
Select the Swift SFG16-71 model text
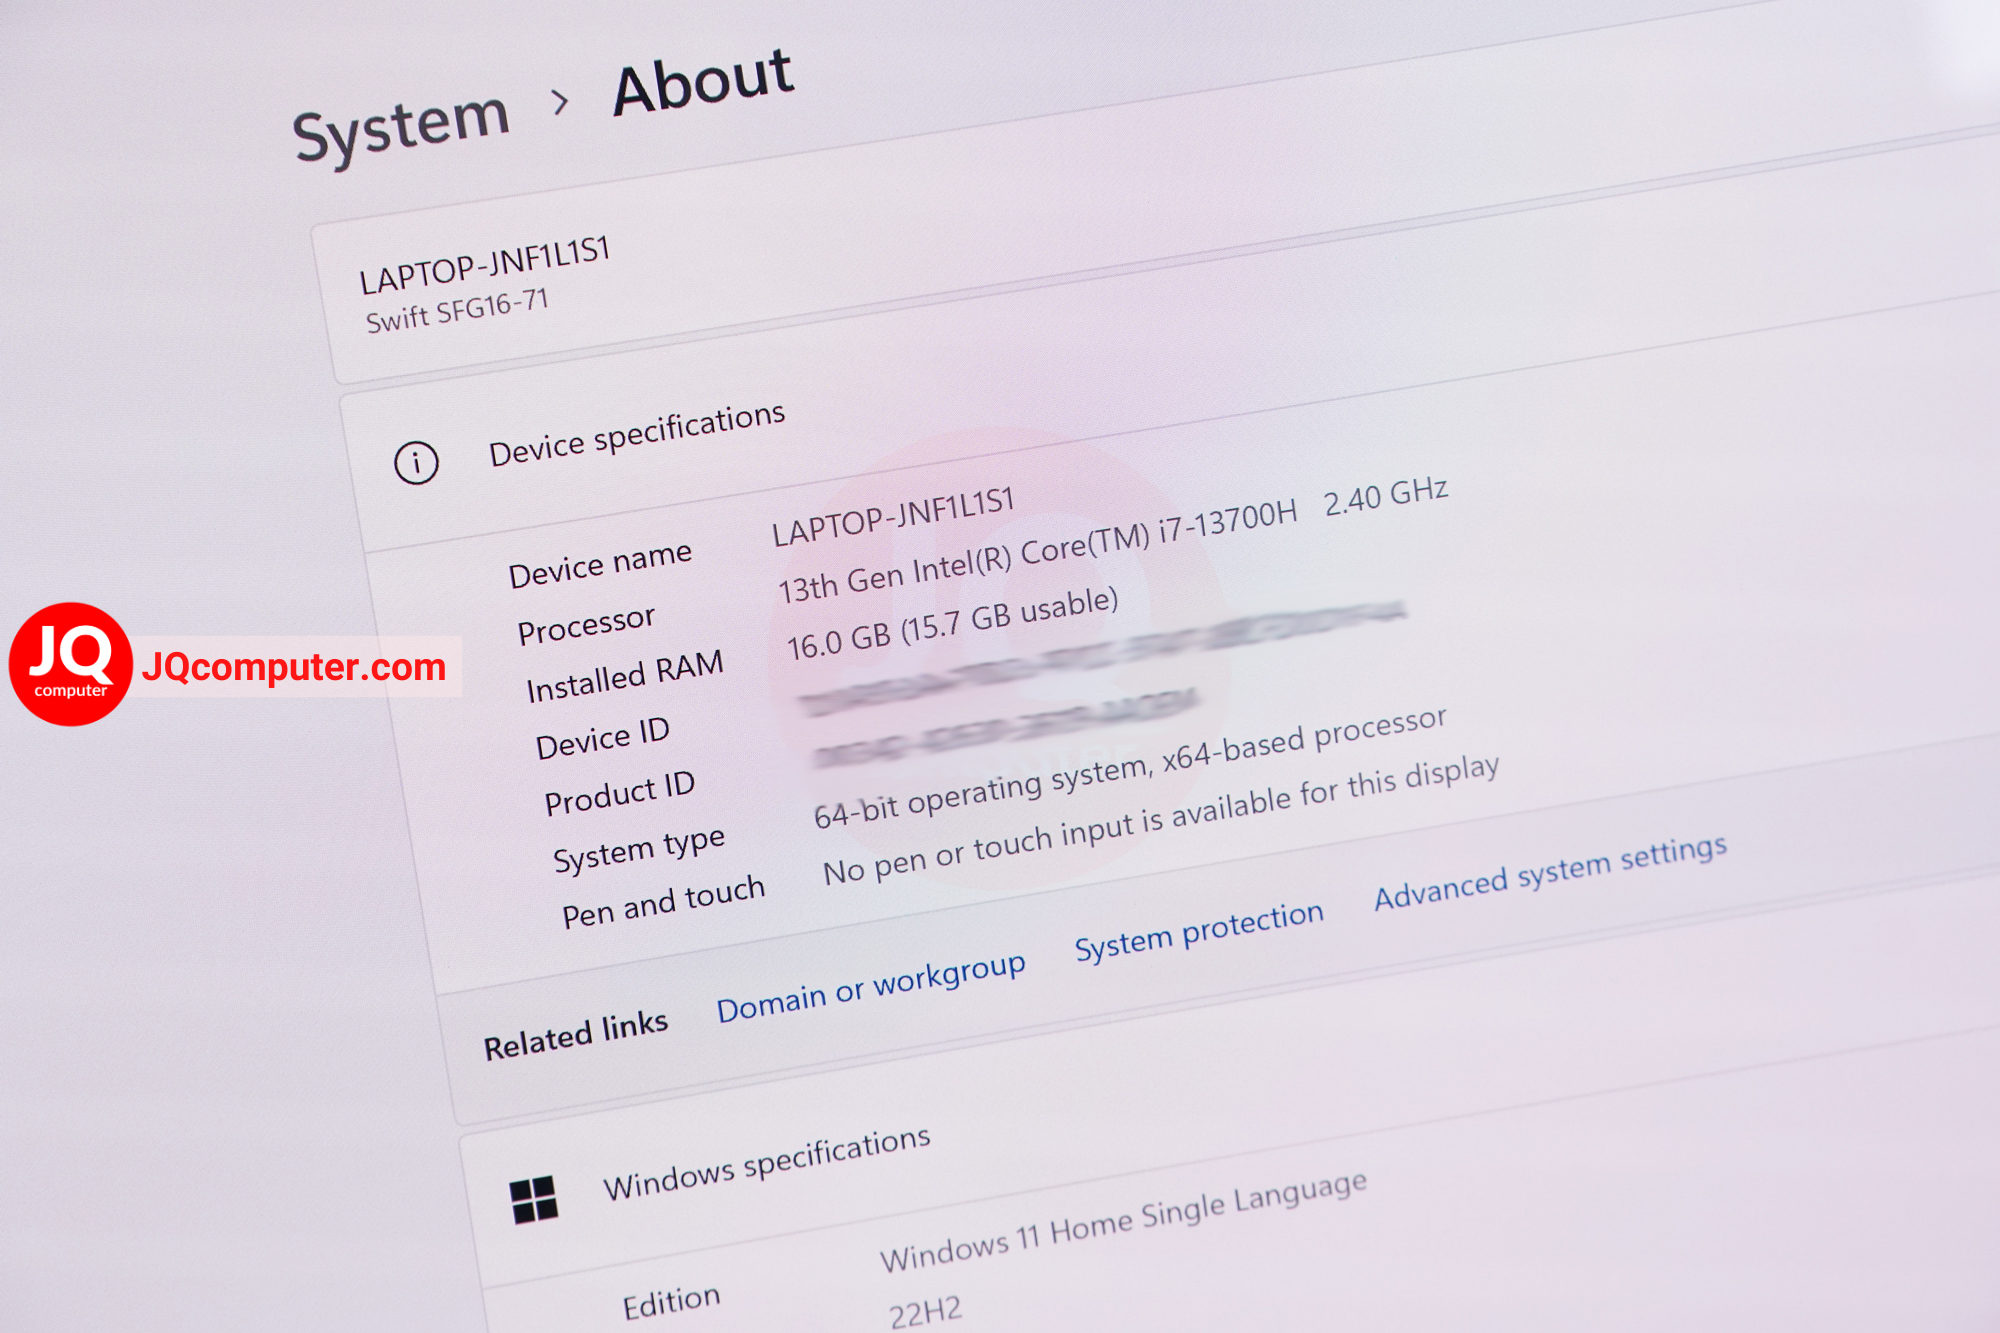(457, 311)
